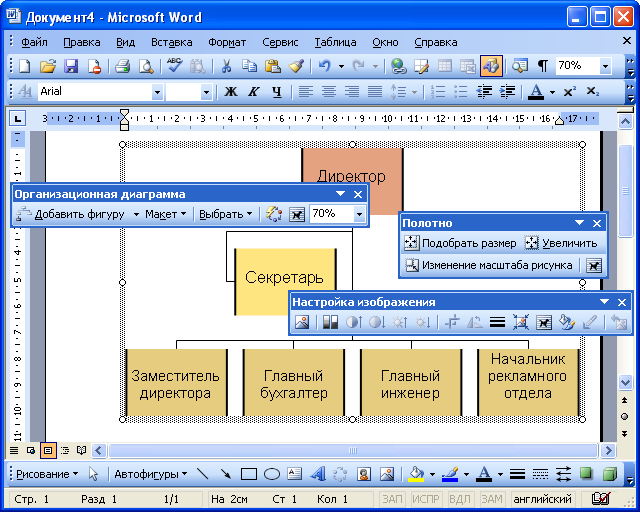The width and height of the screenshot is (640, 512).
Task: Toggle the bulleted list
Action: click(461, 91)
